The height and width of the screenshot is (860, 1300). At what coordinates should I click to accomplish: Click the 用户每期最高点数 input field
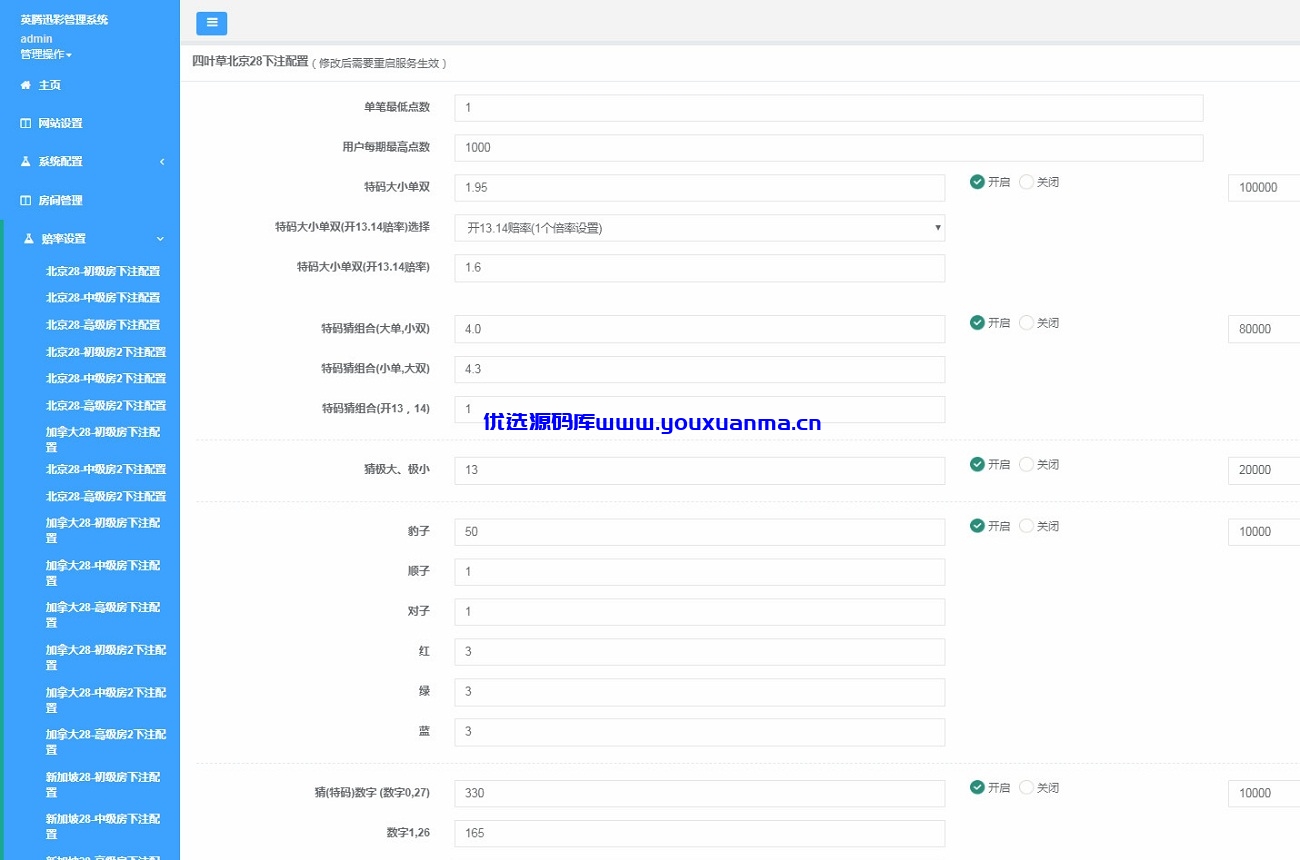pos(829,148)
